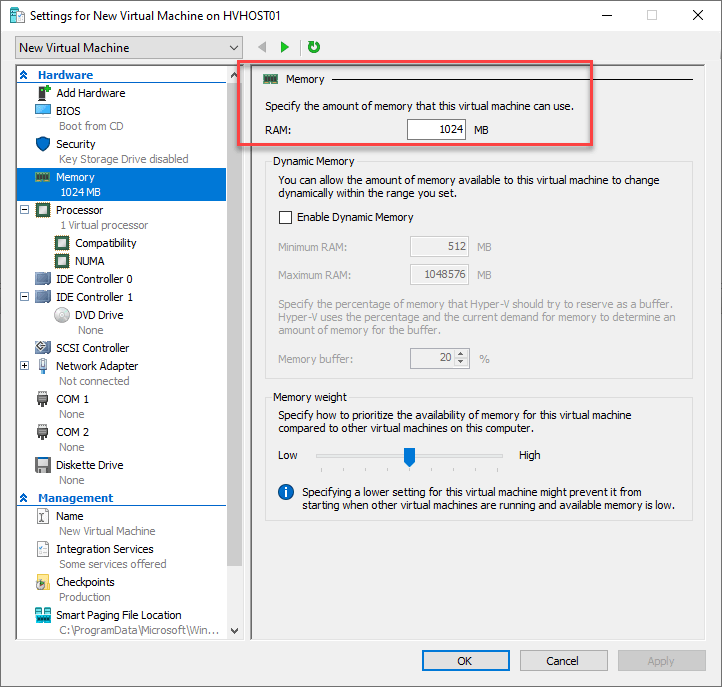
Task: Click the Processor chip icon
Action: click(x=43, y=210)
